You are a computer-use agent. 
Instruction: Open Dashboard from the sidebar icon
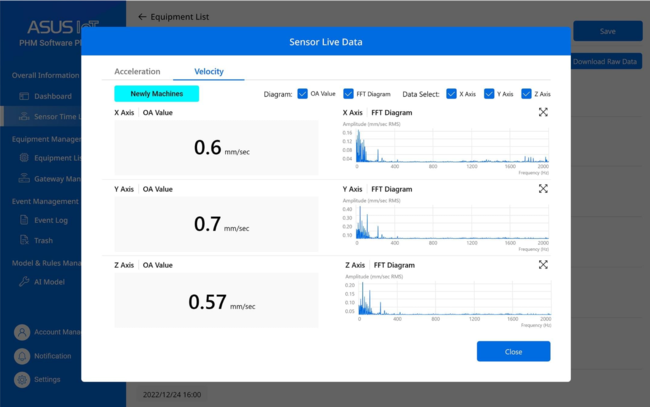point(24,96)
